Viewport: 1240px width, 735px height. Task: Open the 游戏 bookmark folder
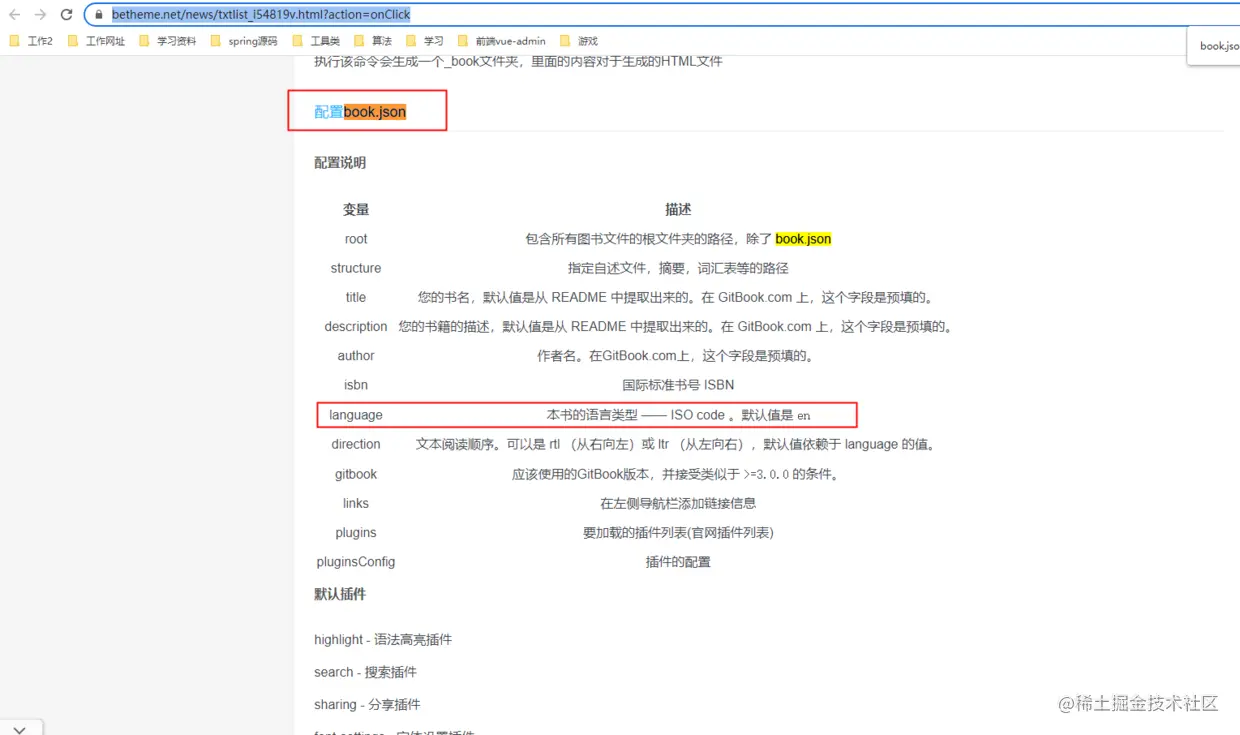(x=579, y=41)
